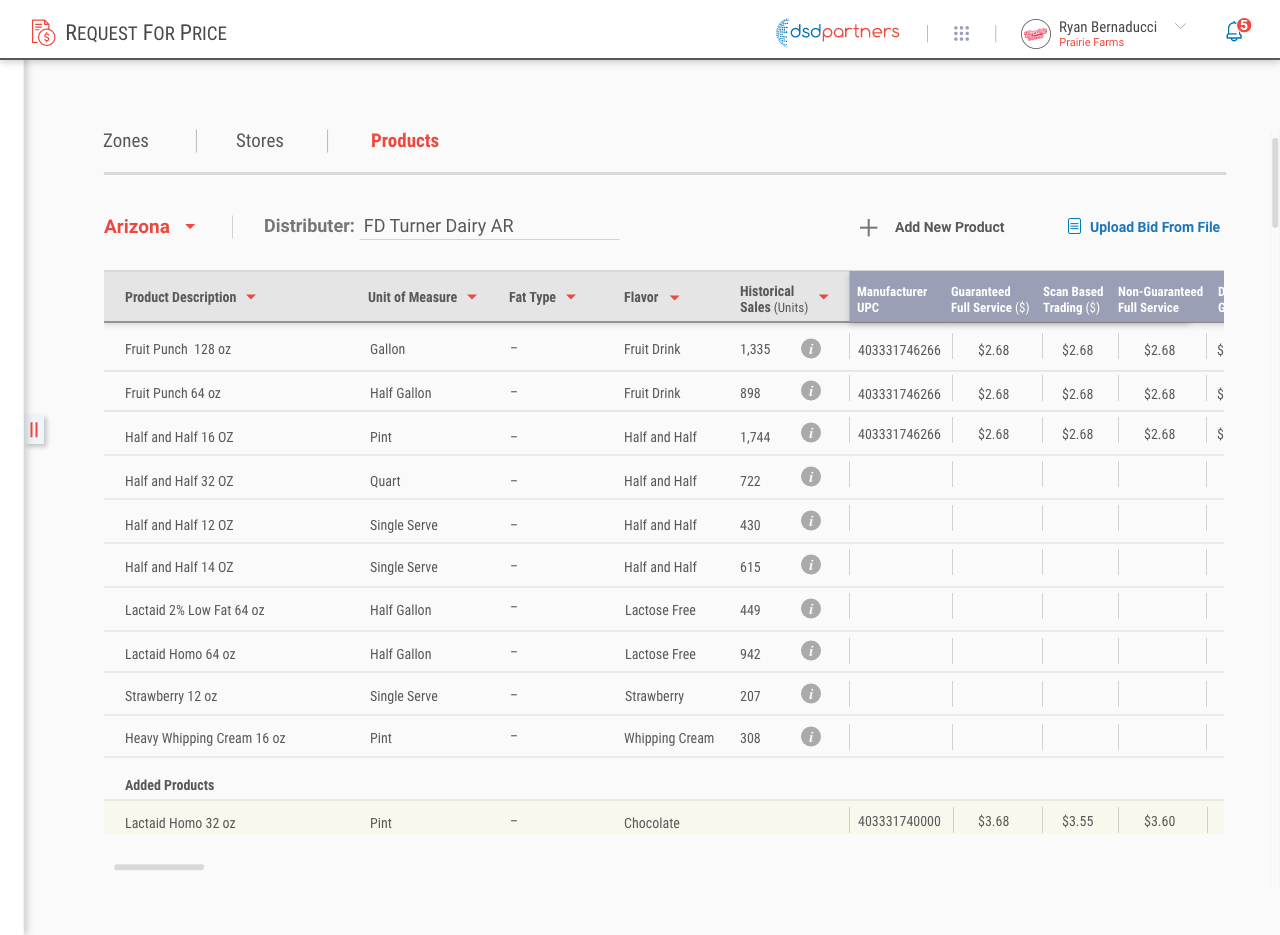Image resolution: width=1280 pixels, height=935 pixels.
Task: Open the Product Description column filter arrow
Action: click(x=251, y=297)
